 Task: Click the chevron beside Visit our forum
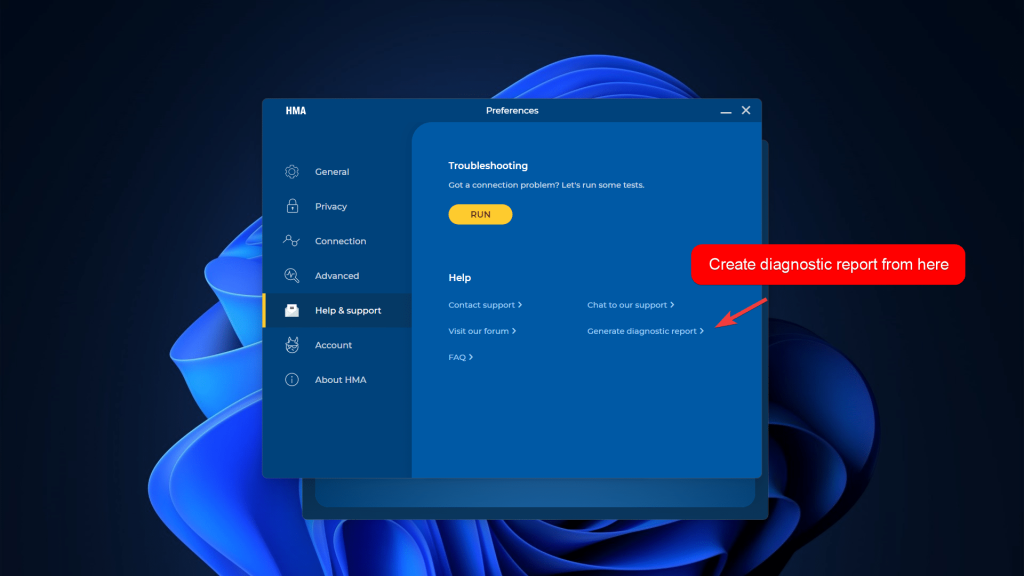pos(514,331)
